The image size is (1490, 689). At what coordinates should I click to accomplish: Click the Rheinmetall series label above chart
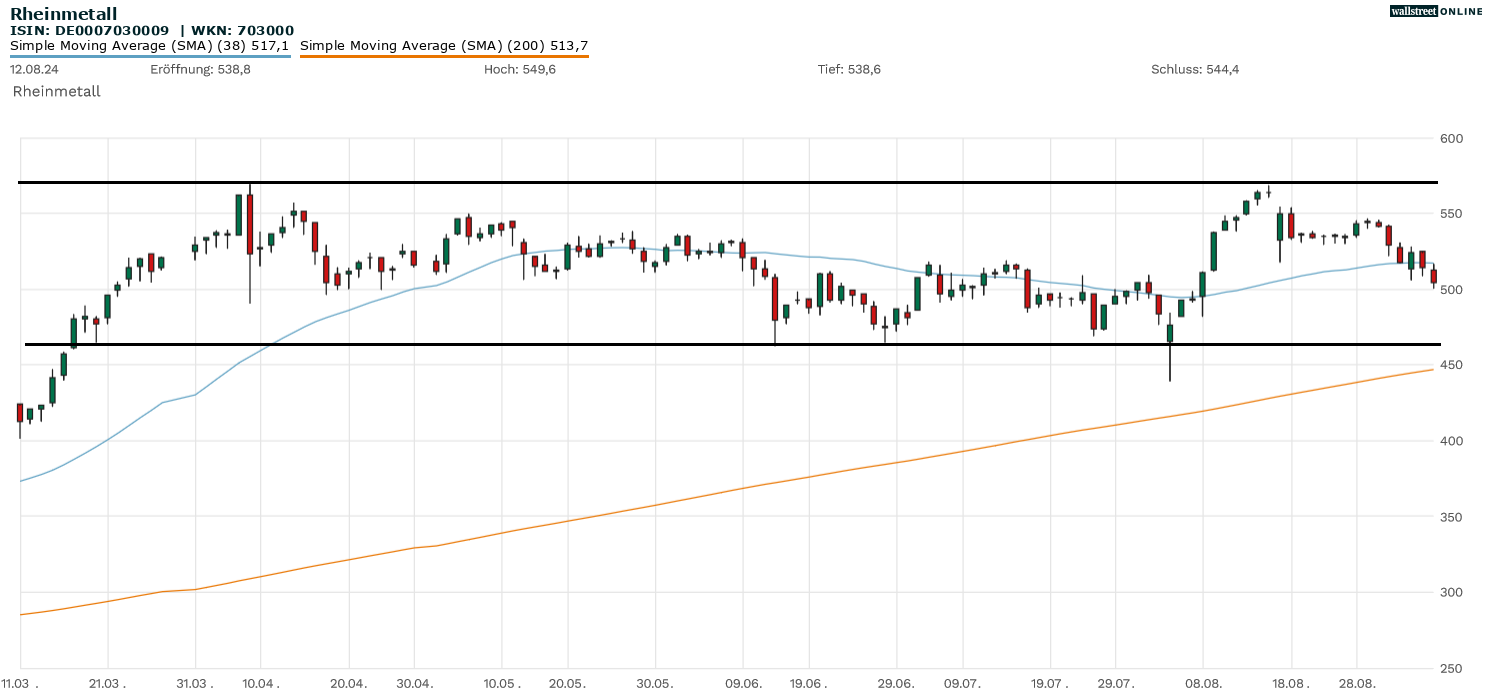tap(56, 91)
